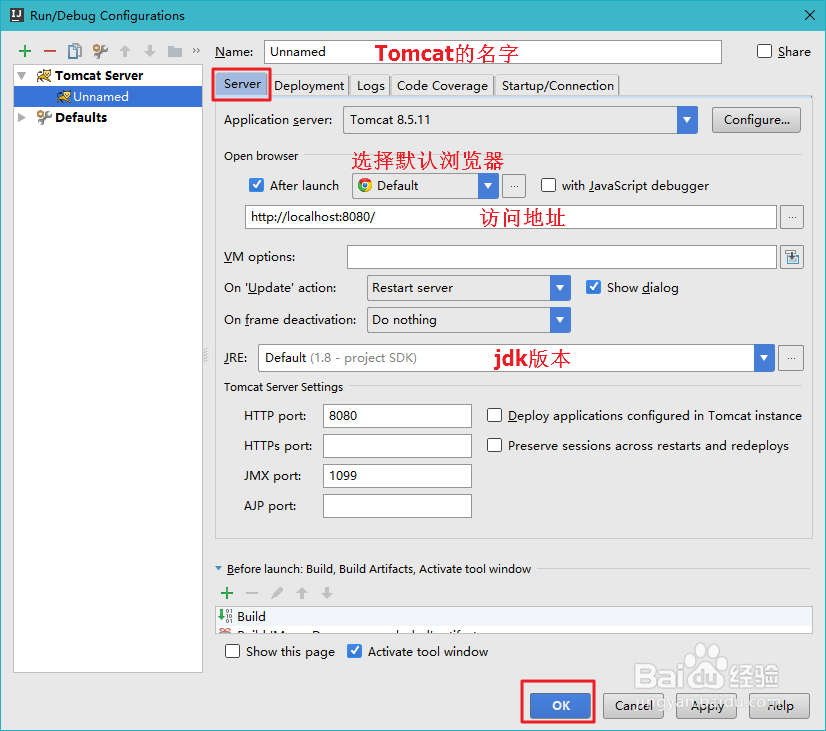
Task: Click JMX port field showing 1099
Action: tap(397, 476)
